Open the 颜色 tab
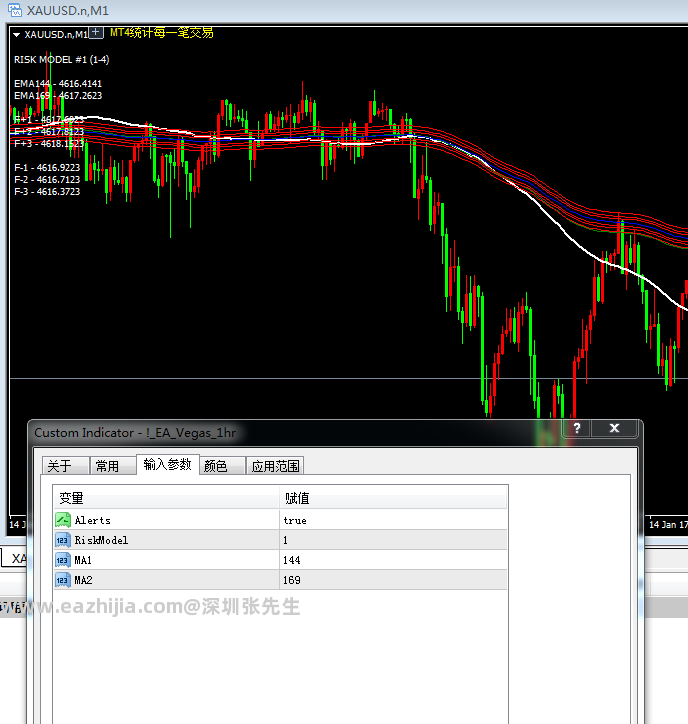This screenshot has height=724, width=688. click(222, 465)
